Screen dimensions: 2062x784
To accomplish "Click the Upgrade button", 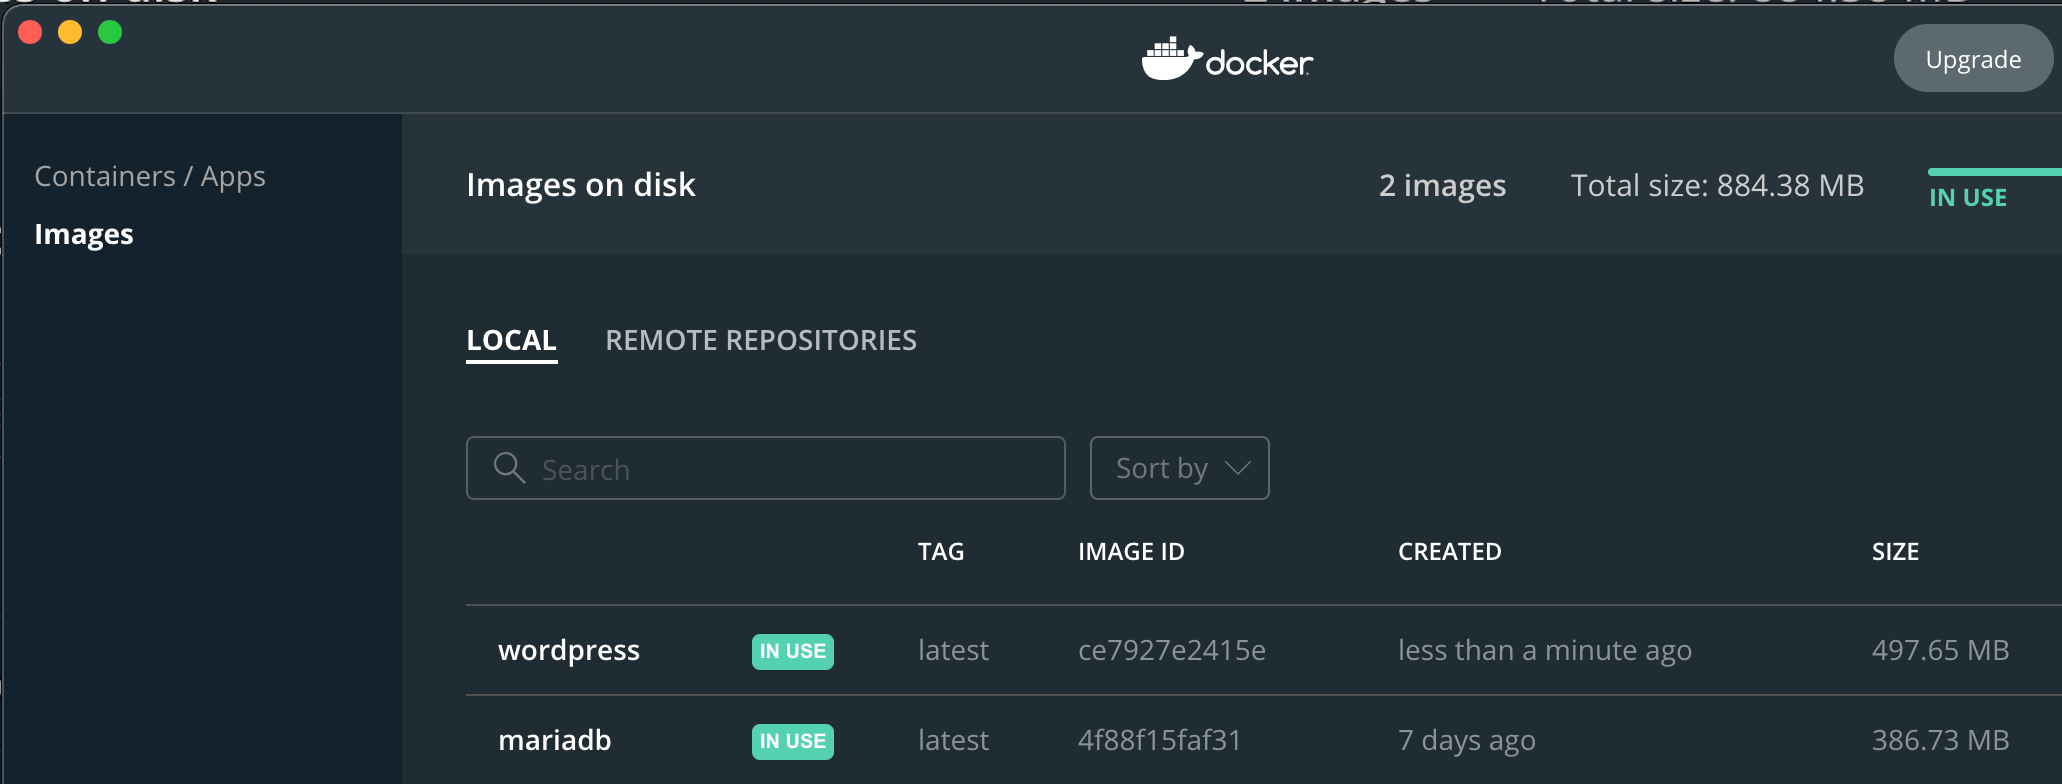I will [1972, 58].
